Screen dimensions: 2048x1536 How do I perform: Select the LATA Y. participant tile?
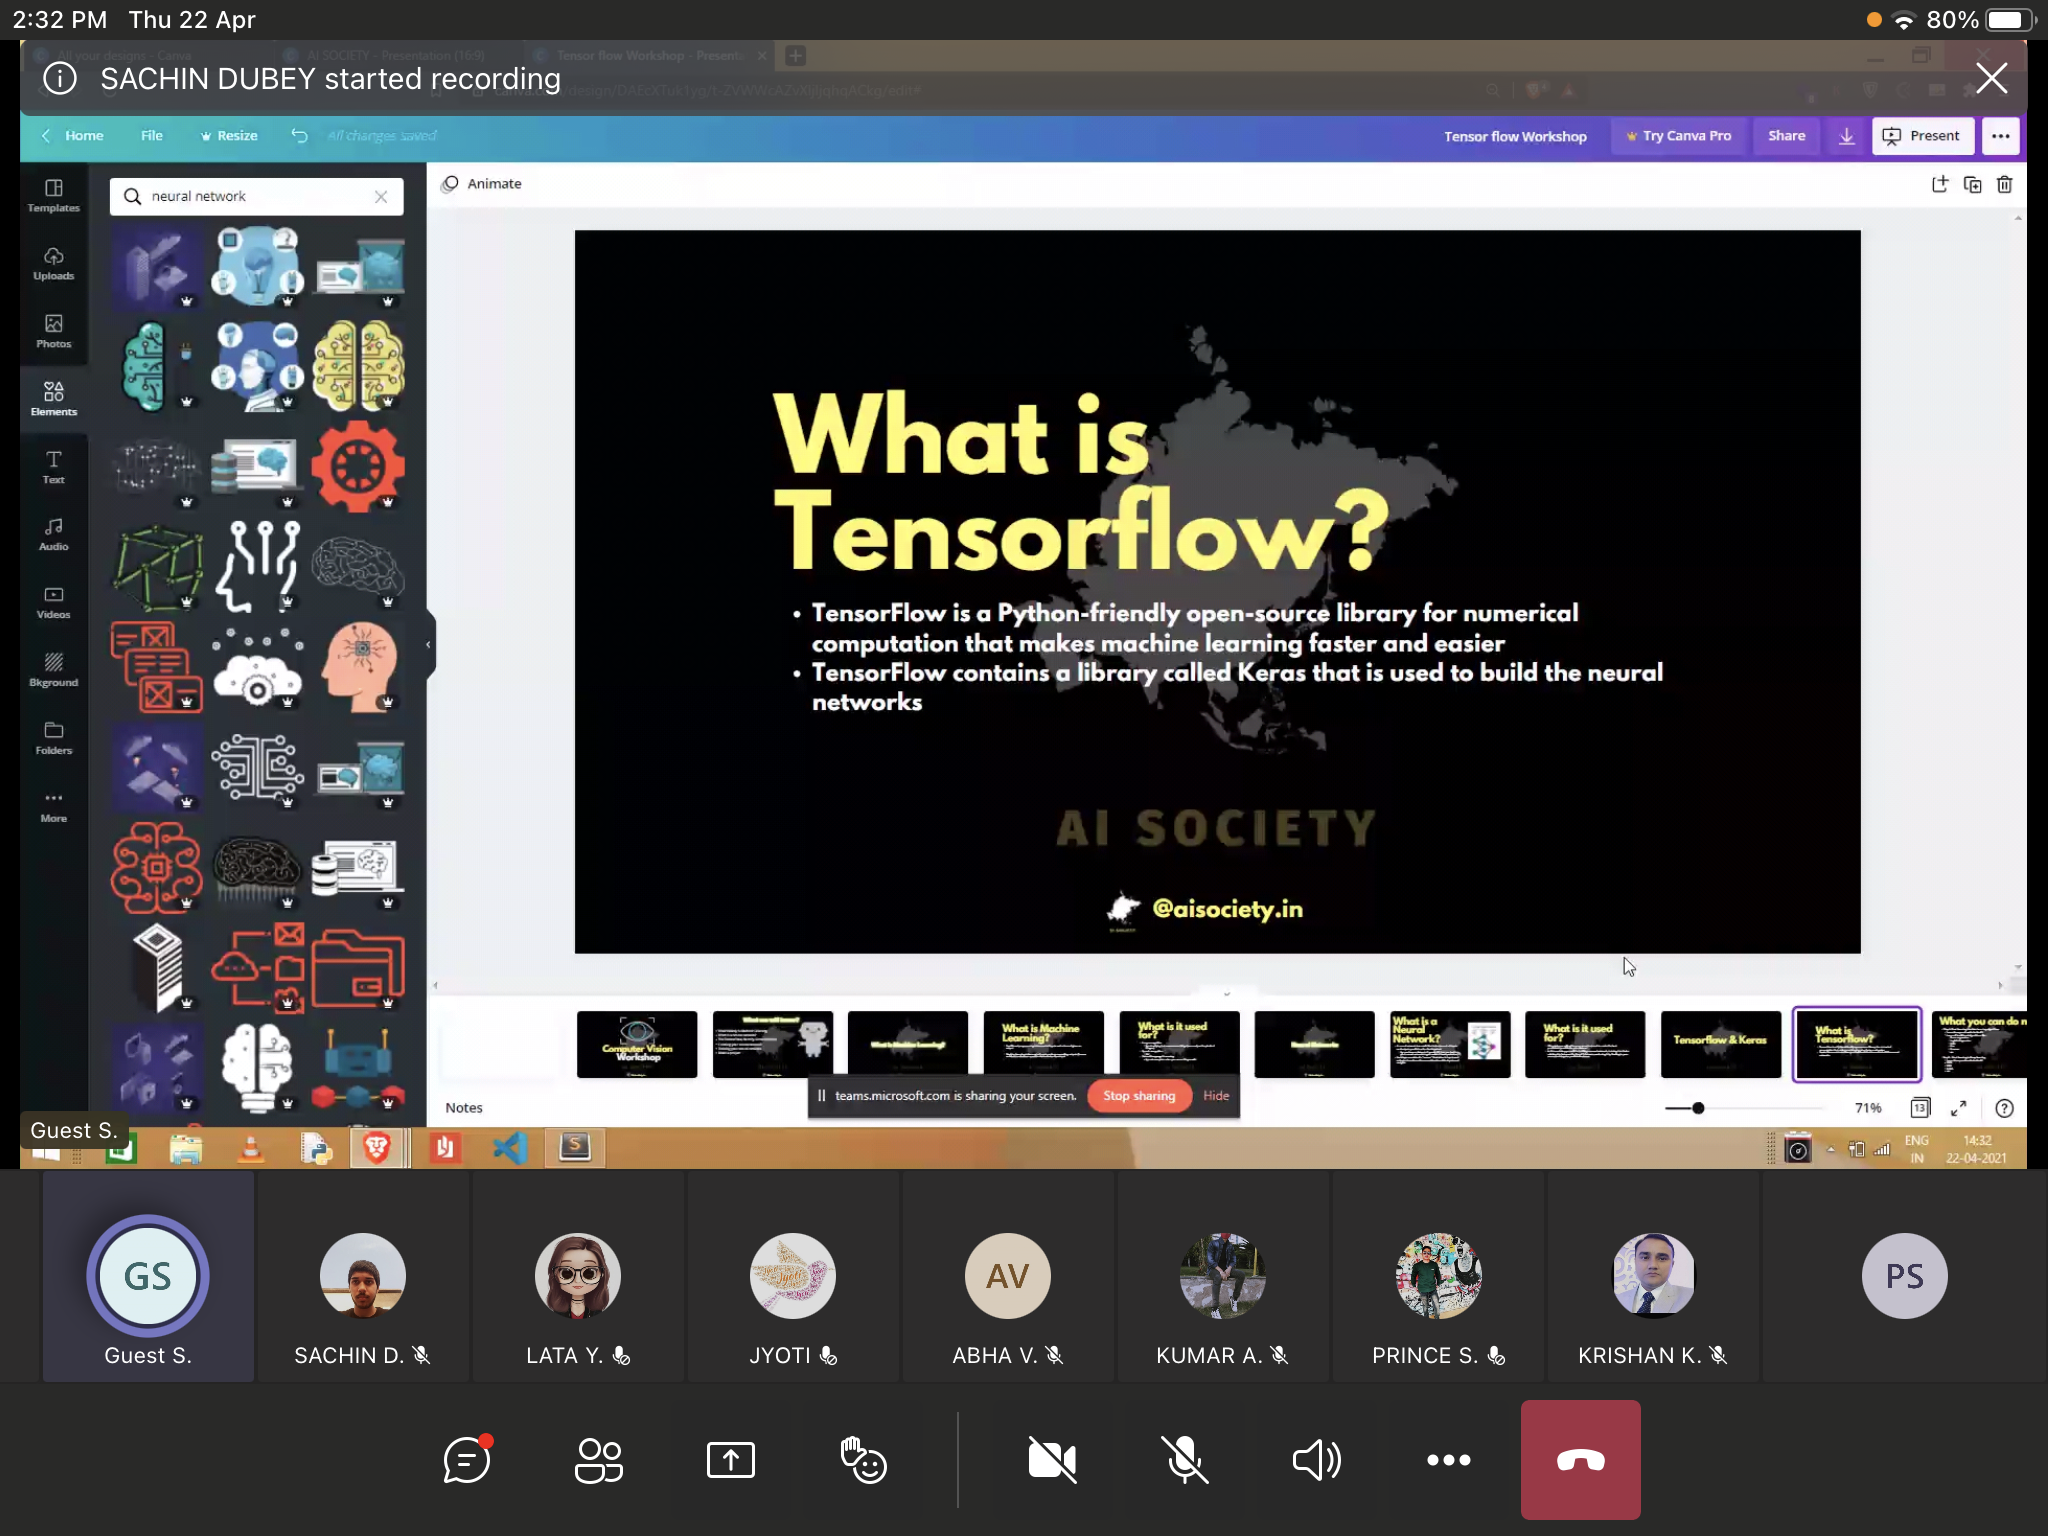[x=577, y=1278]
